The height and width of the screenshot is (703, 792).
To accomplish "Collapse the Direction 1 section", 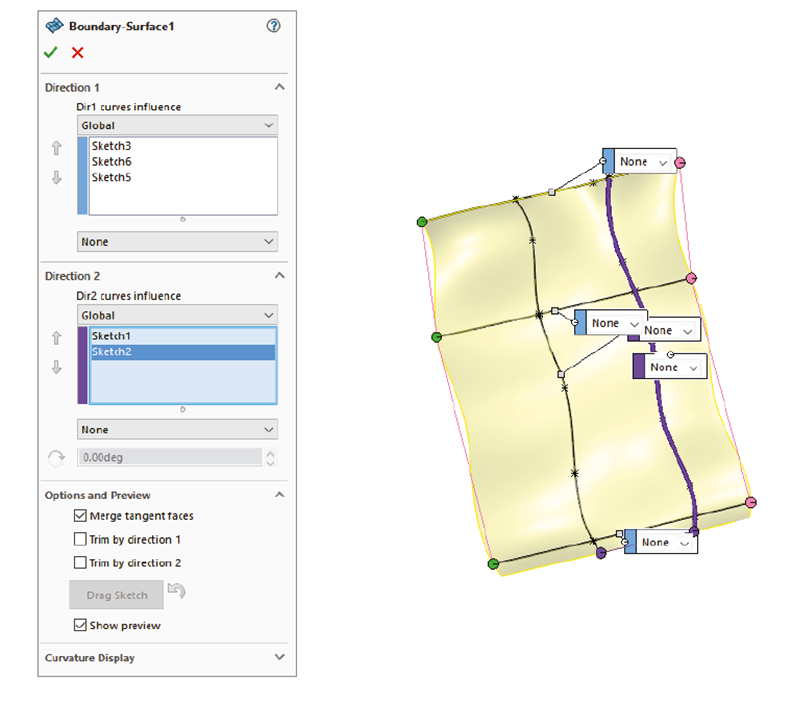I will click(279, 87).
